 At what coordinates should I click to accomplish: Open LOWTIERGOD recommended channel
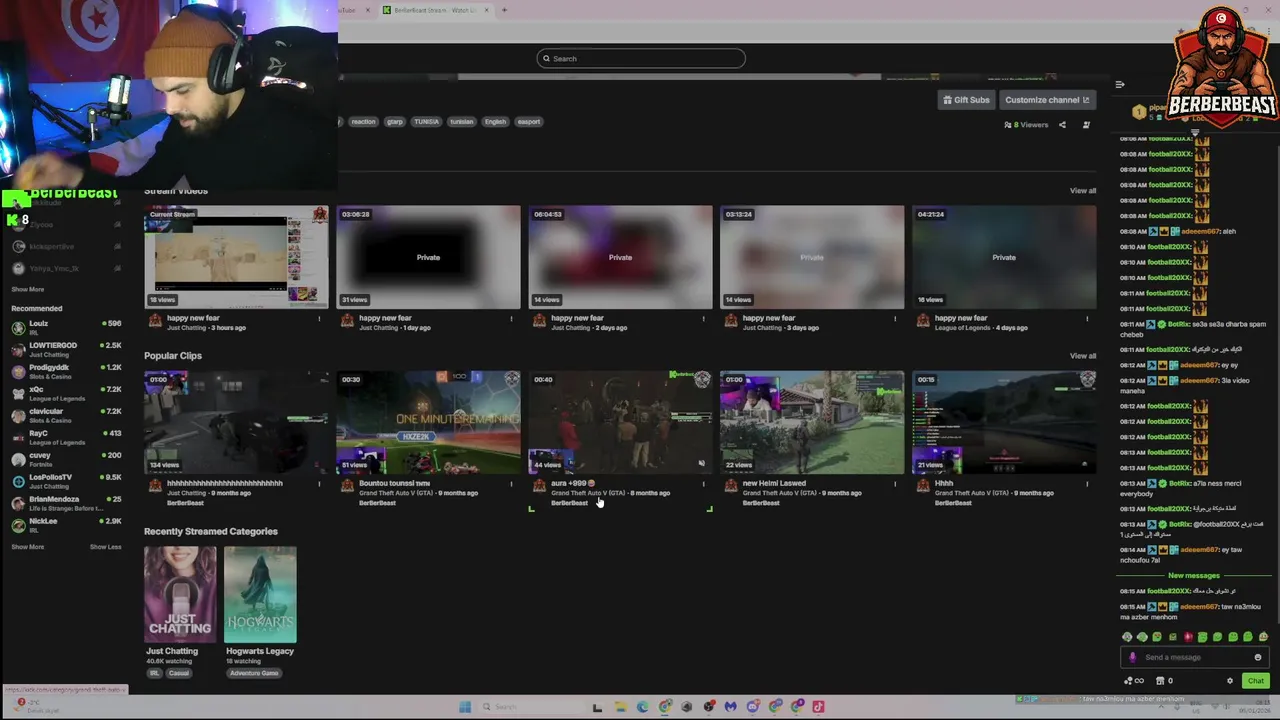66,349
